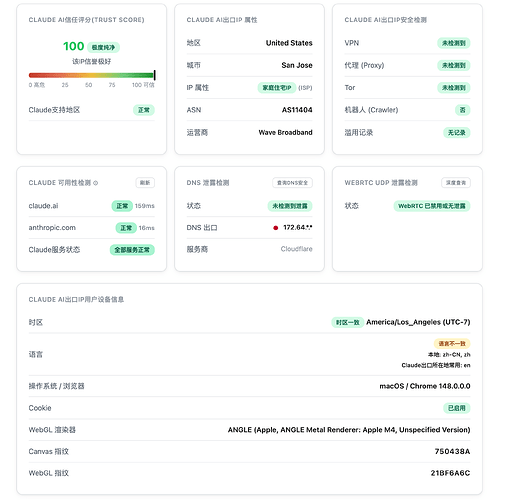Click the 正常 badge in the claude.ai row
519x500 pixels.
(x=122, y=206)
